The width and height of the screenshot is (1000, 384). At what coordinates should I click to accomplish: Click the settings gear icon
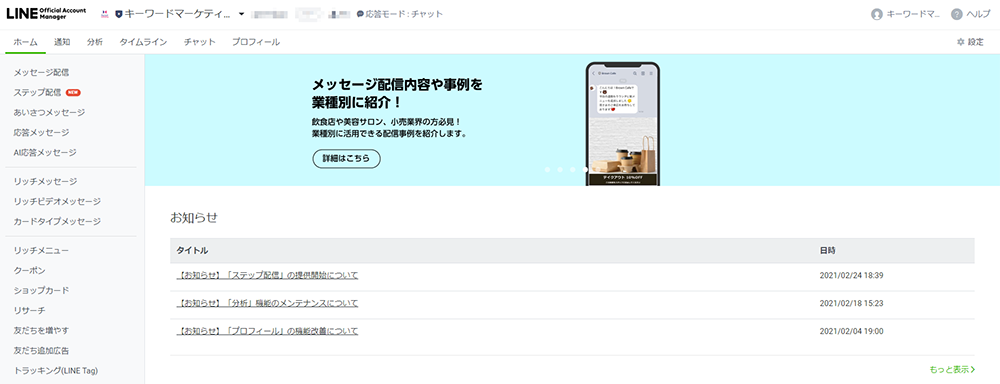(x=960, y=42)
